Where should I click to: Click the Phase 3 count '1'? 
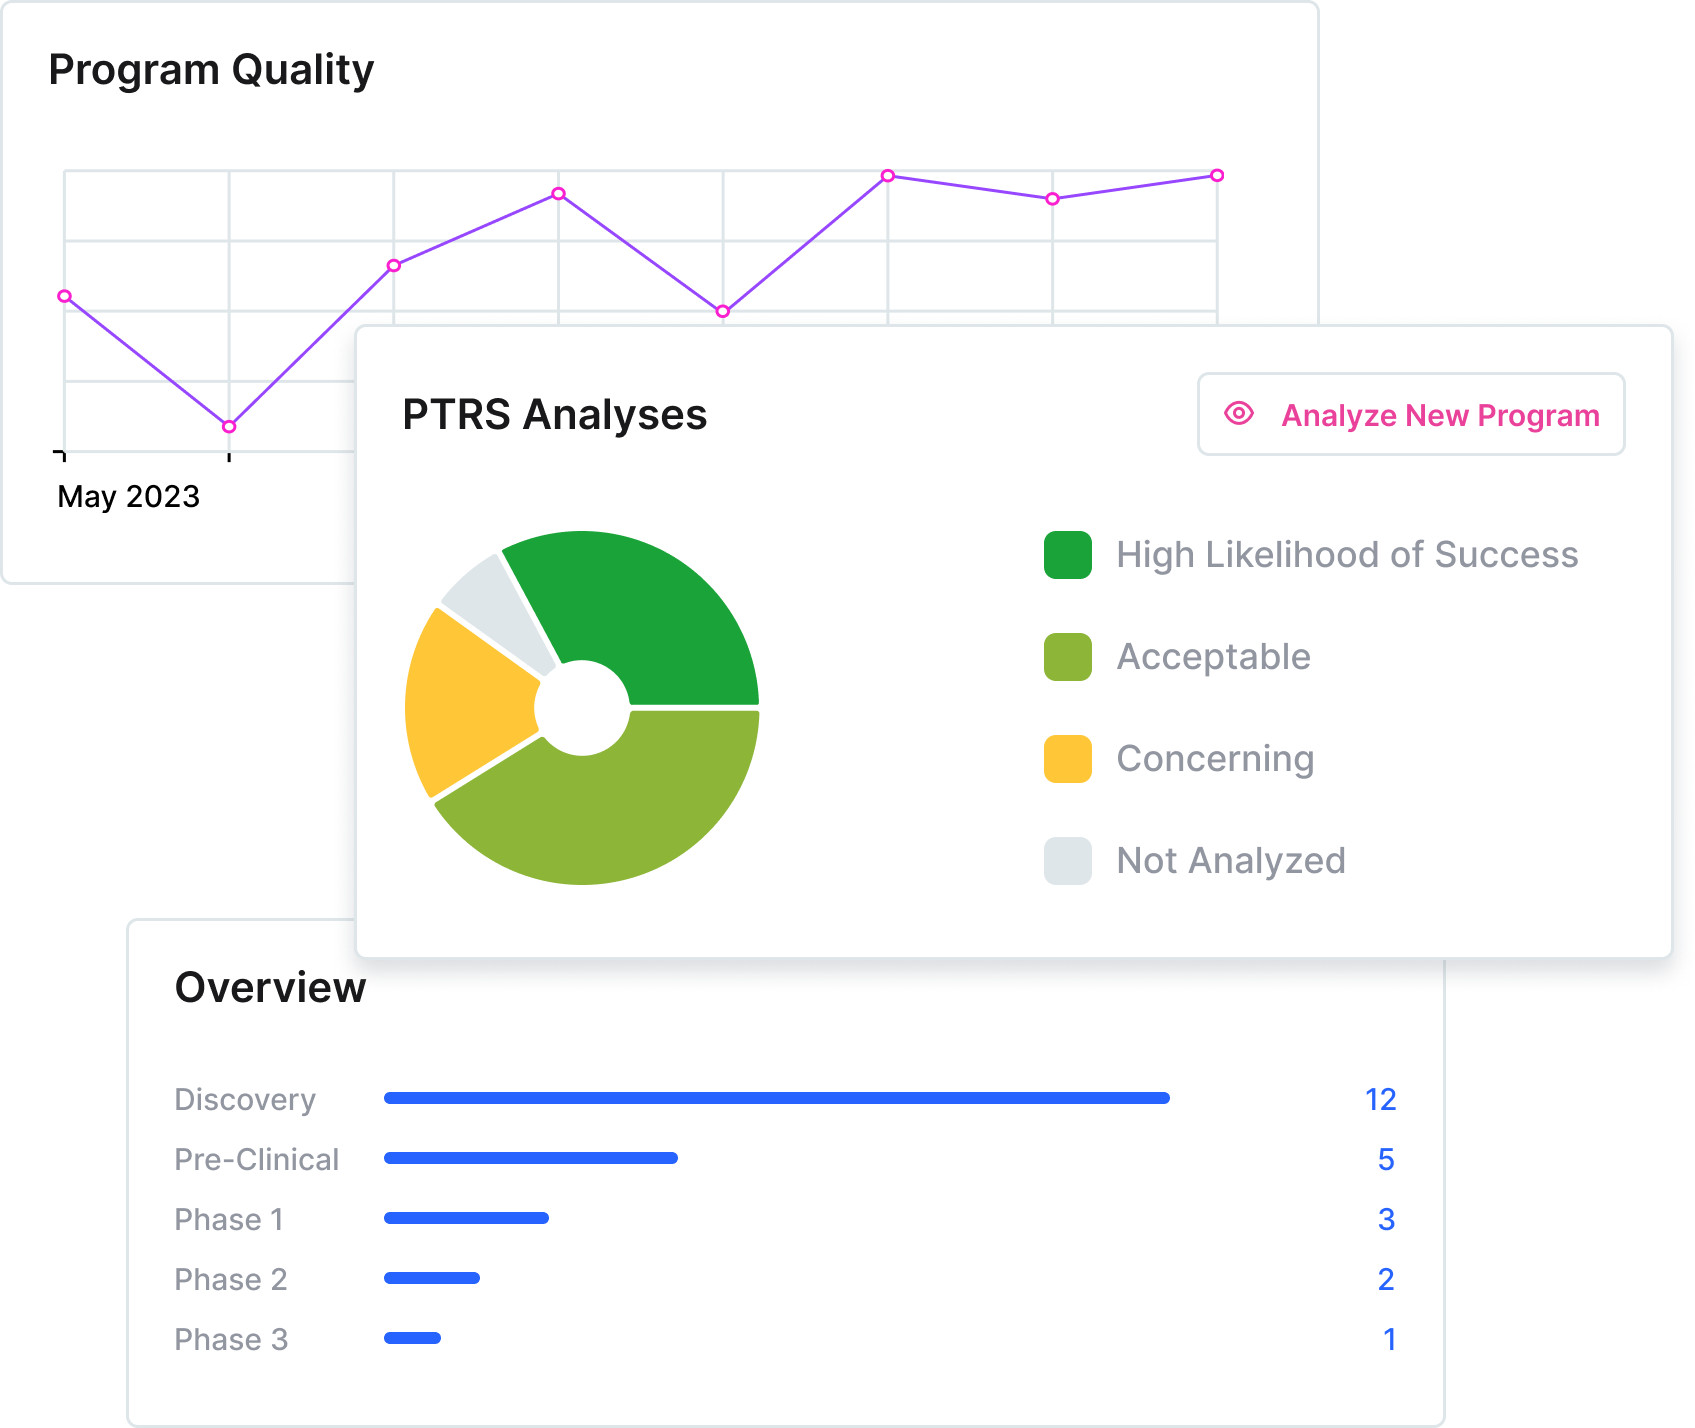pos(1389,1340)
